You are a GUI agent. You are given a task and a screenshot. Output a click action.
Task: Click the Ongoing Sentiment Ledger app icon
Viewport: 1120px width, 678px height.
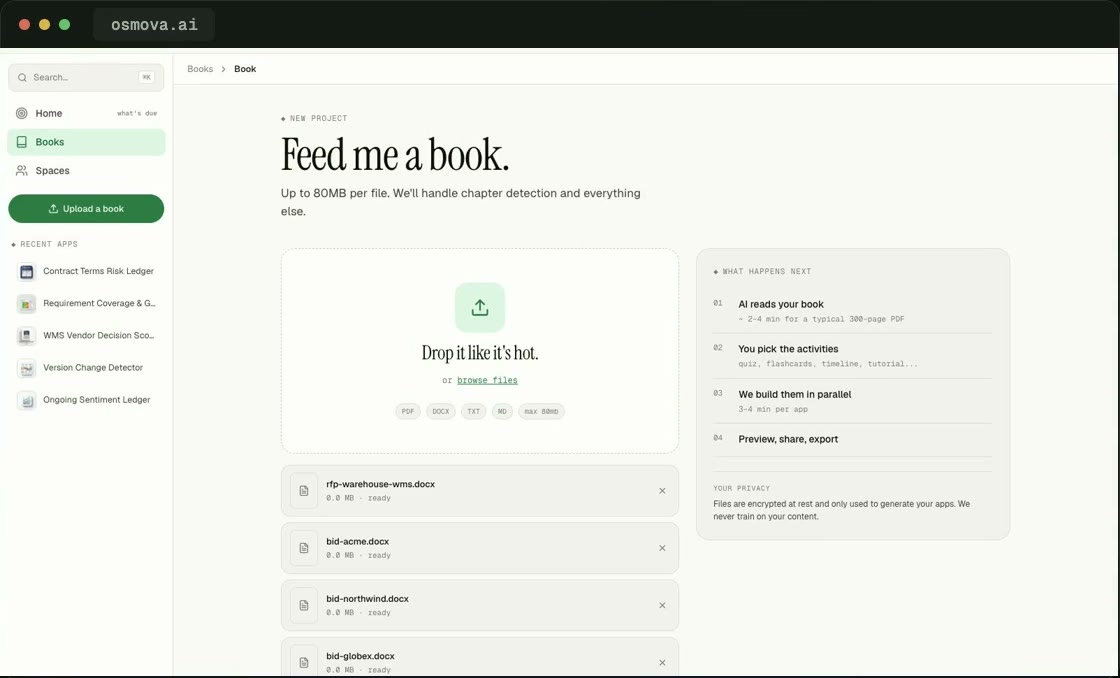pyautogui.click(x=26, y=400)
